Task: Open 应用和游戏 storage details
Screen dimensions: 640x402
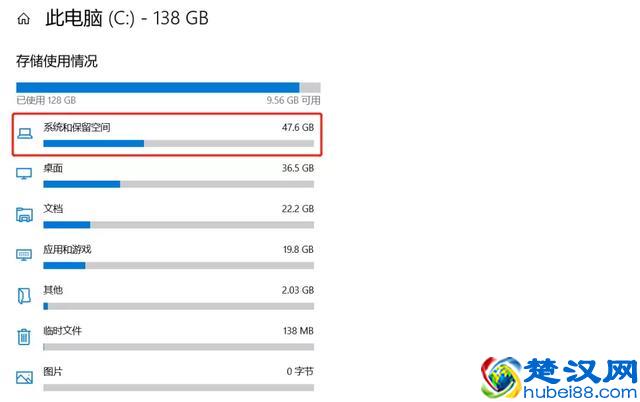Action: [x=67, y=249]
